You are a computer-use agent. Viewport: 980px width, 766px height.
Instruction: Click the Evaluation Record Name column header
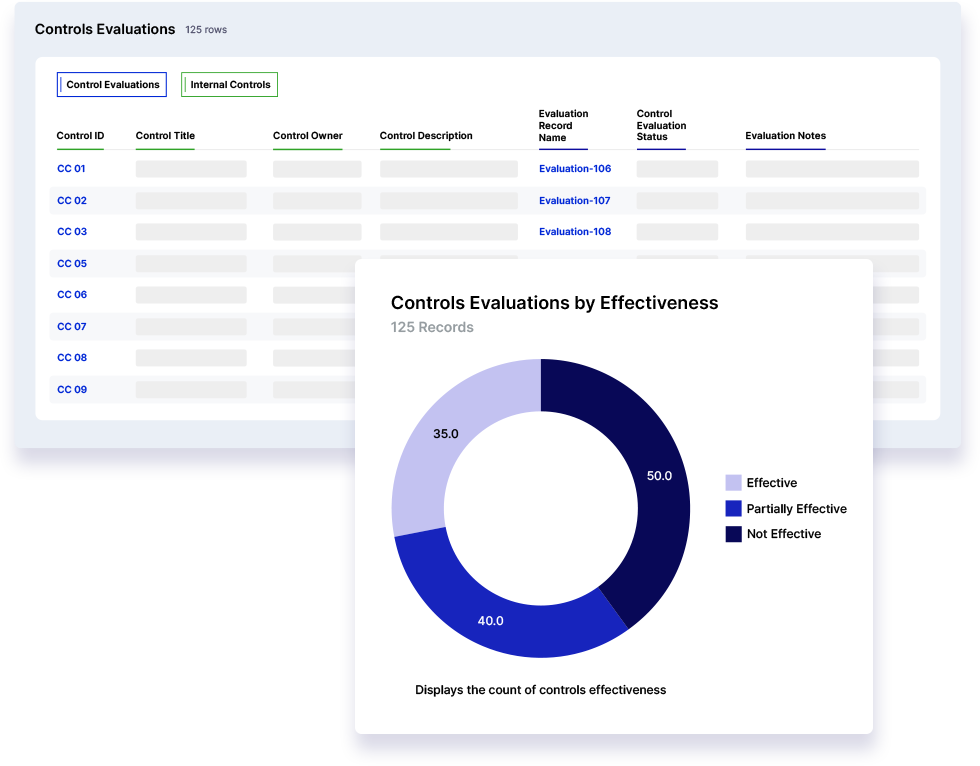click(x=563, y=126)
